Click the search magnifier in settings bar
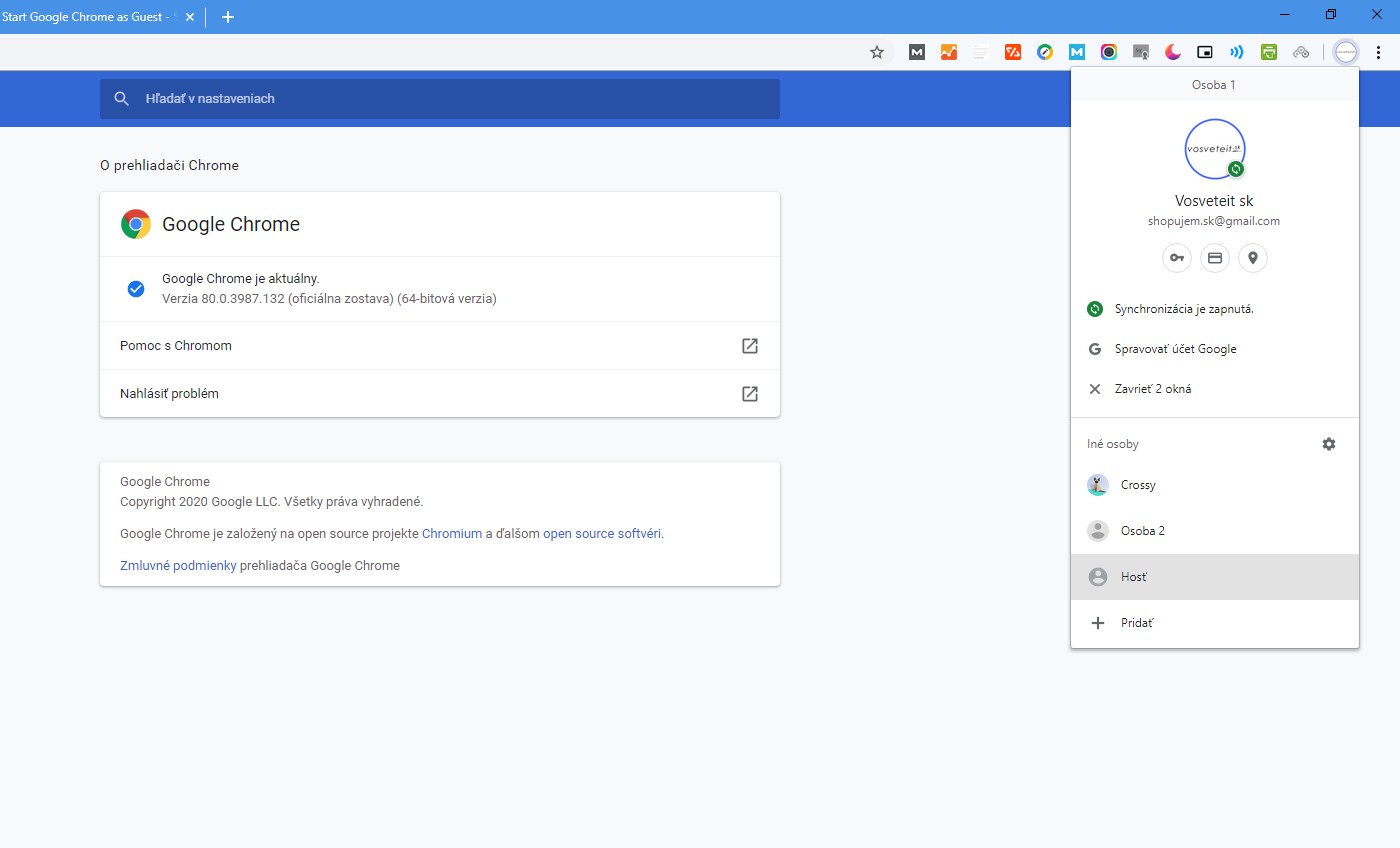This screenshot has width=1400, height=848. [x=122, y=99]
